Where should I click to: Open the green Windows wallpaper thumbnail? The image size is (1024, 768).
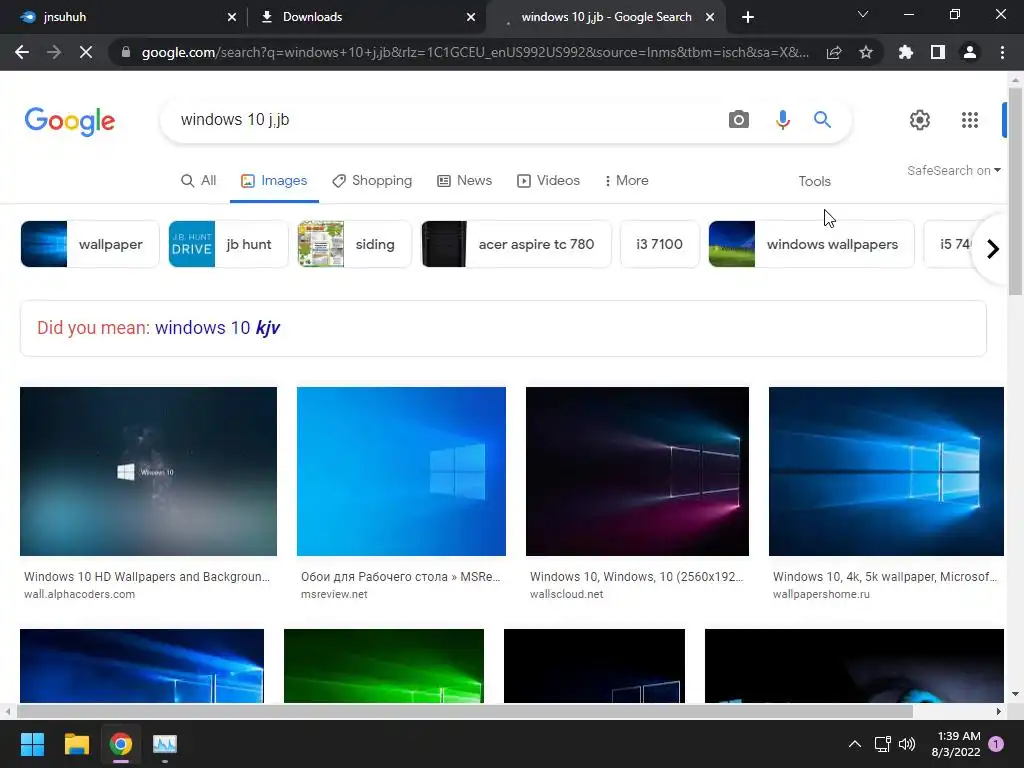click(x=384, y=666)
